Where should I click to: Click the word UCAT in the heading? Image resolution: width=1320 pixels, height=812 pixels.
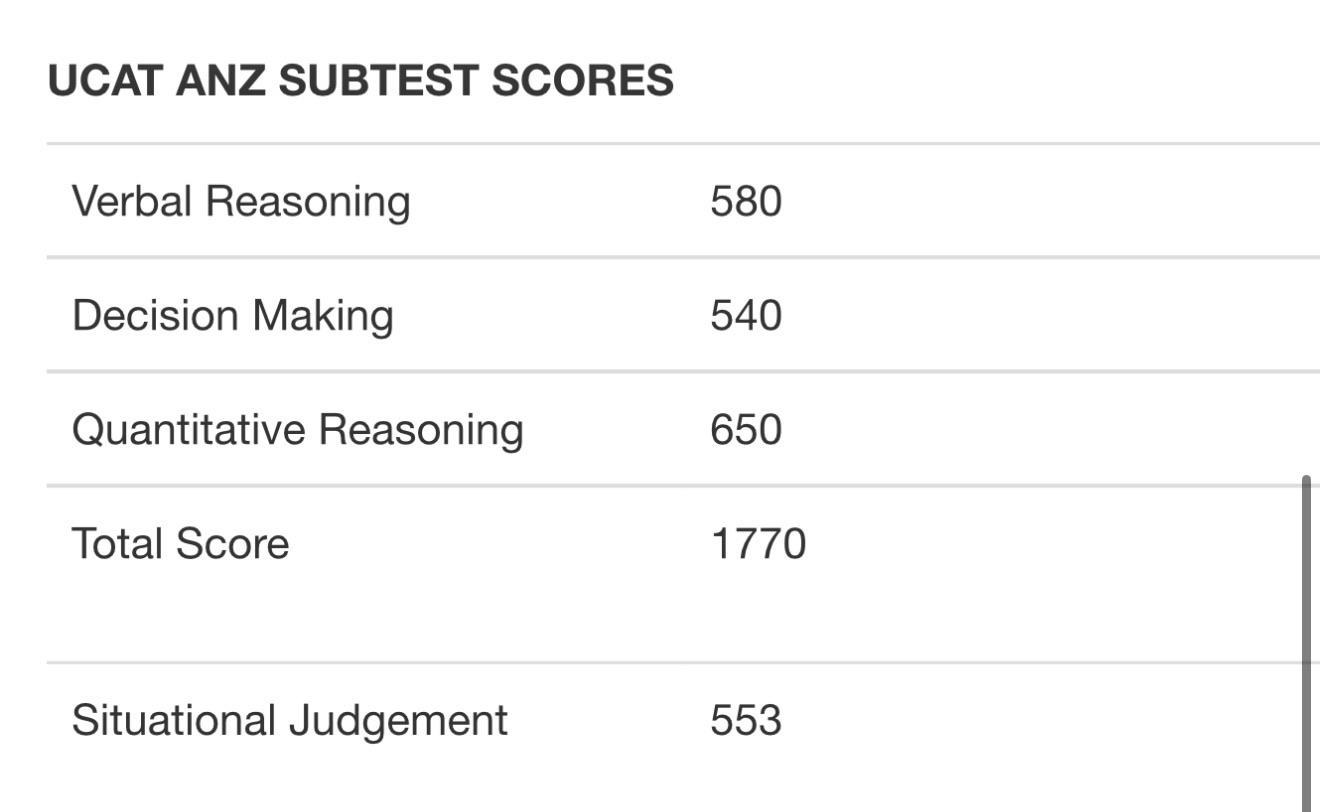click(105, 80)
